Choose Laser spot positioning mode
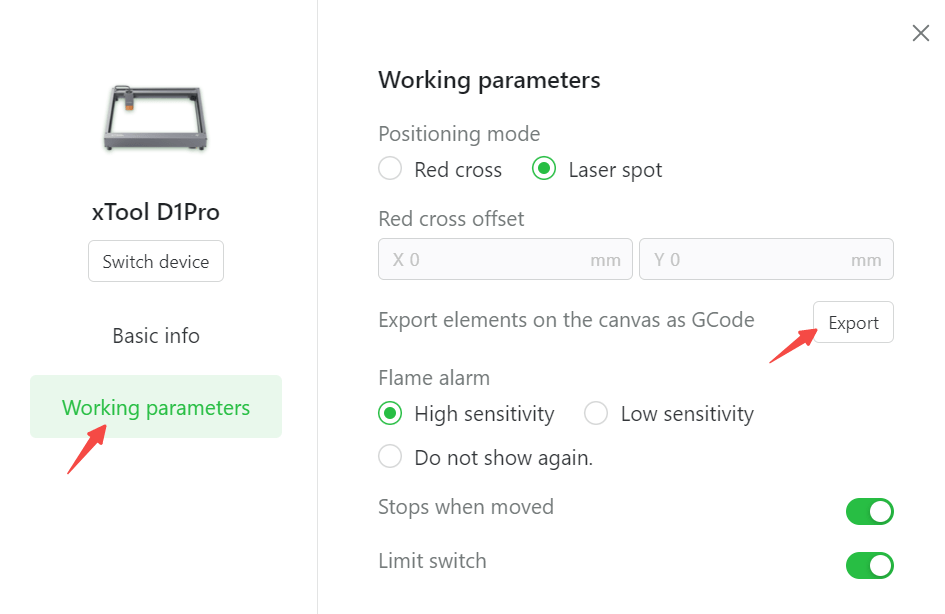945x614 pixels. pos(544,170)
